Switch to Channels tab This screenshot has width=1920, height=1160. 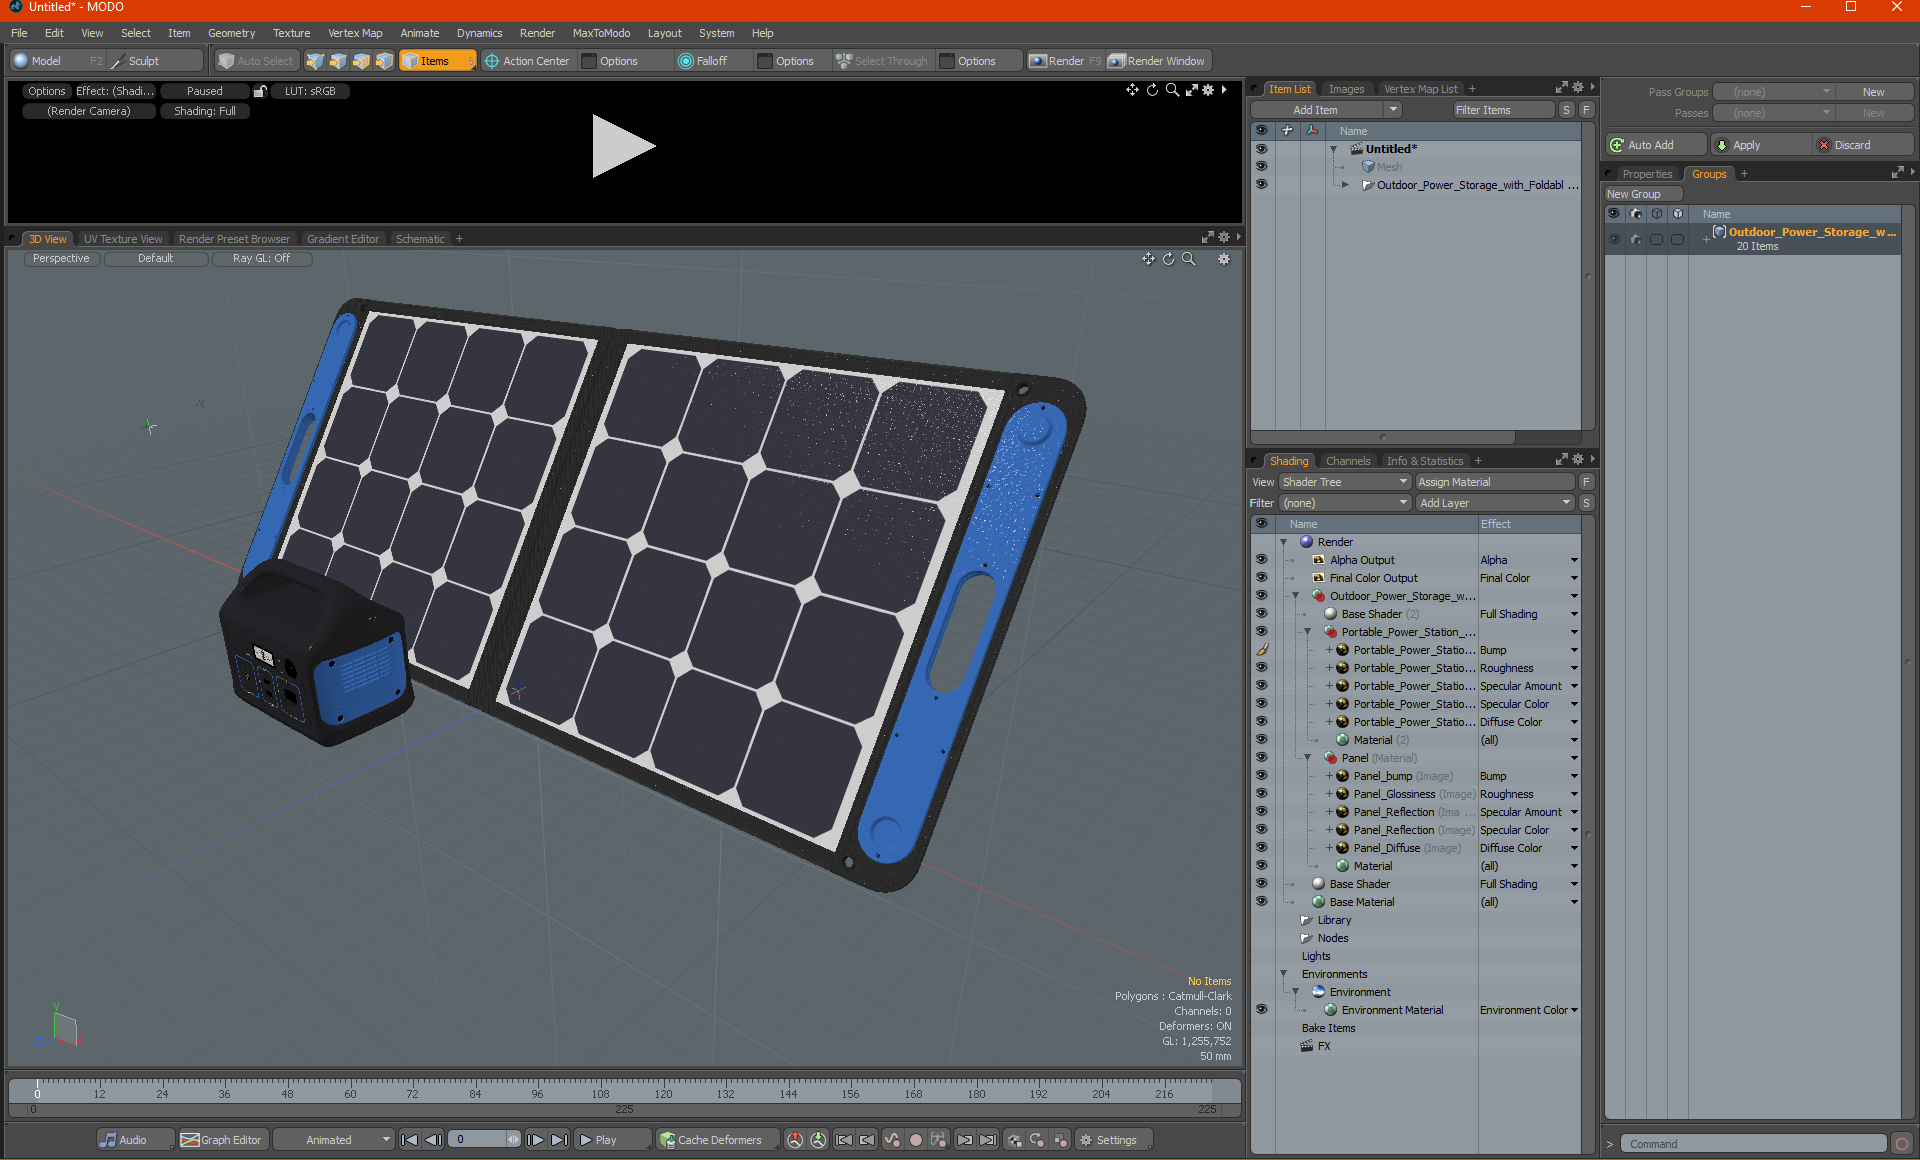(1347, 461)
